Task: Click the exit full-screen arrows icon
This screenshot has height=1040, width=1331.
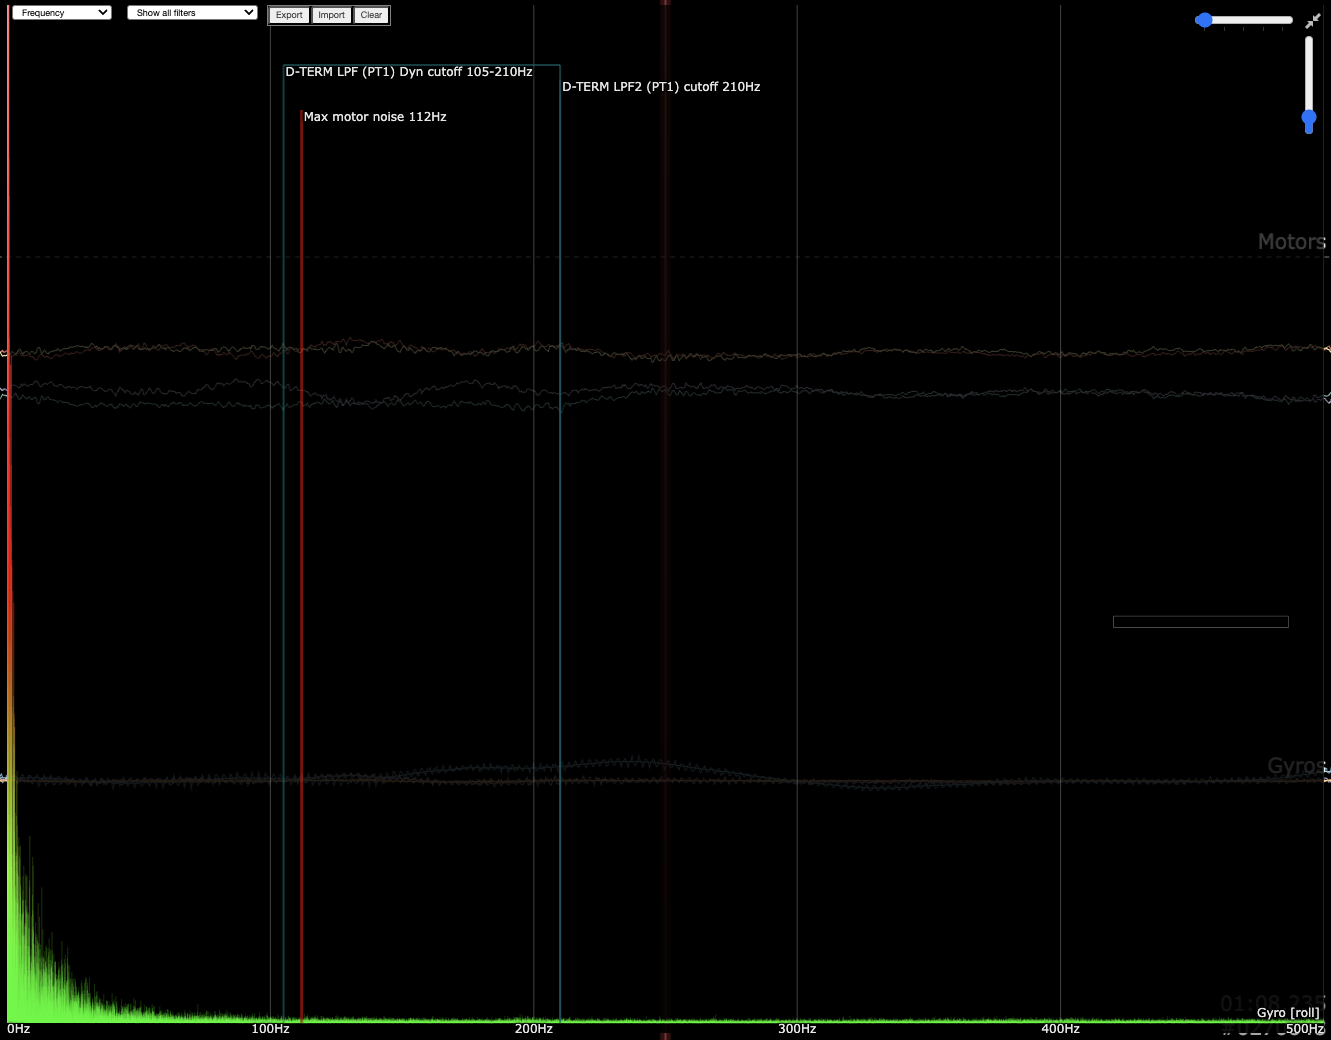Action: 1312,21
